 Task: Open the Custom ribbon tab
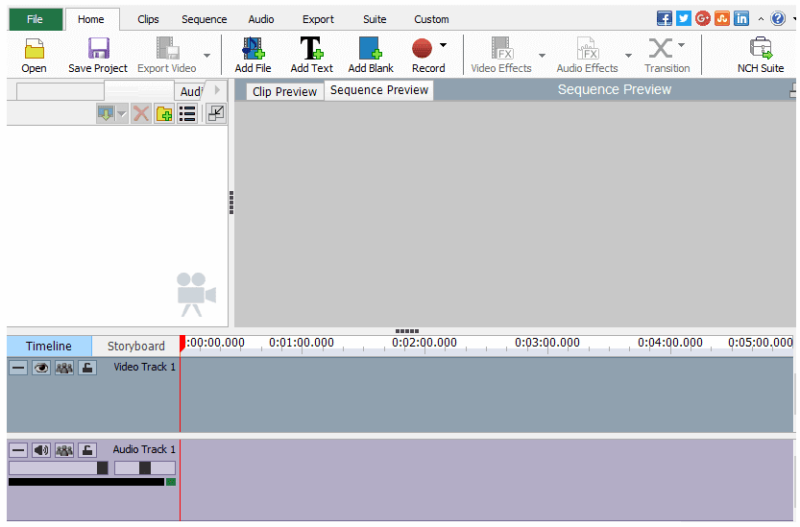coord(431,19)
